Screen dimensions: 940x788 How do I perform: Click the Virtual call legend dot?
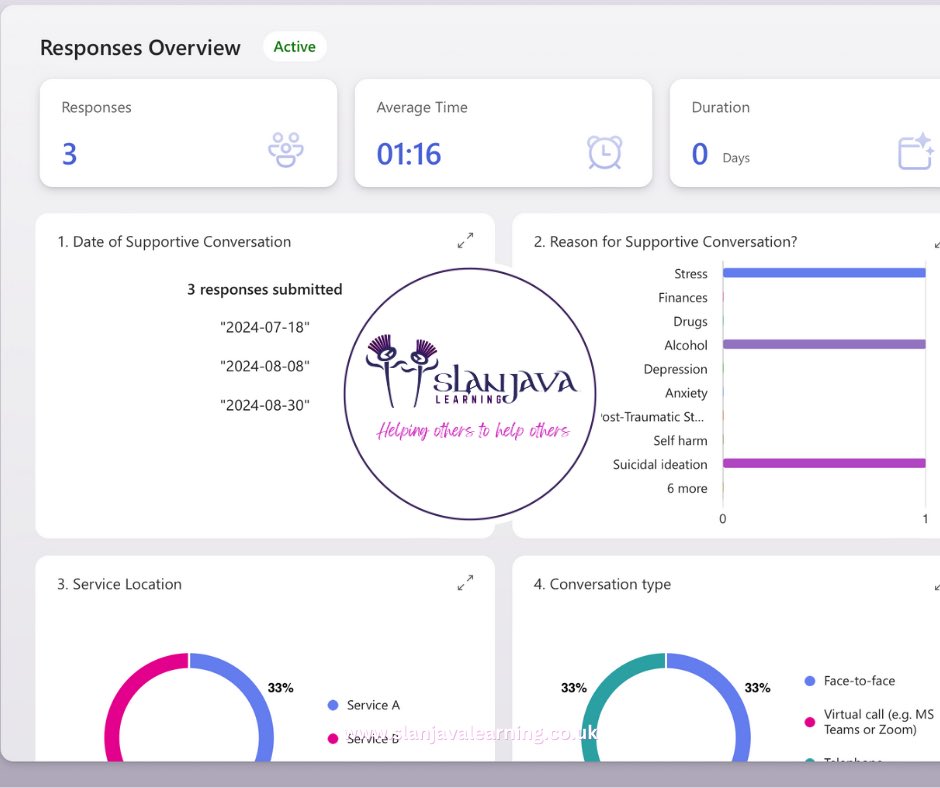click(x=810, y=722)
